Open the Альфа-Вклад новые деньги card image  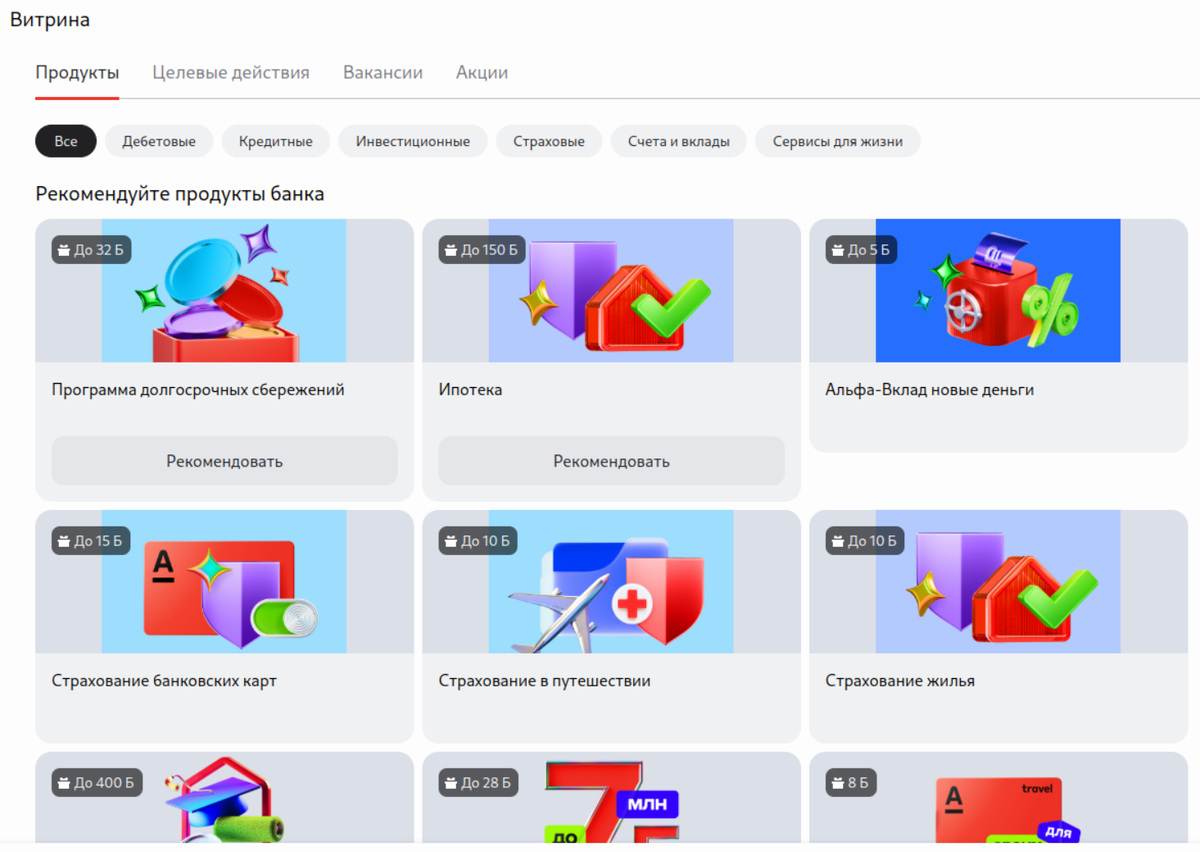pos(998,290)
